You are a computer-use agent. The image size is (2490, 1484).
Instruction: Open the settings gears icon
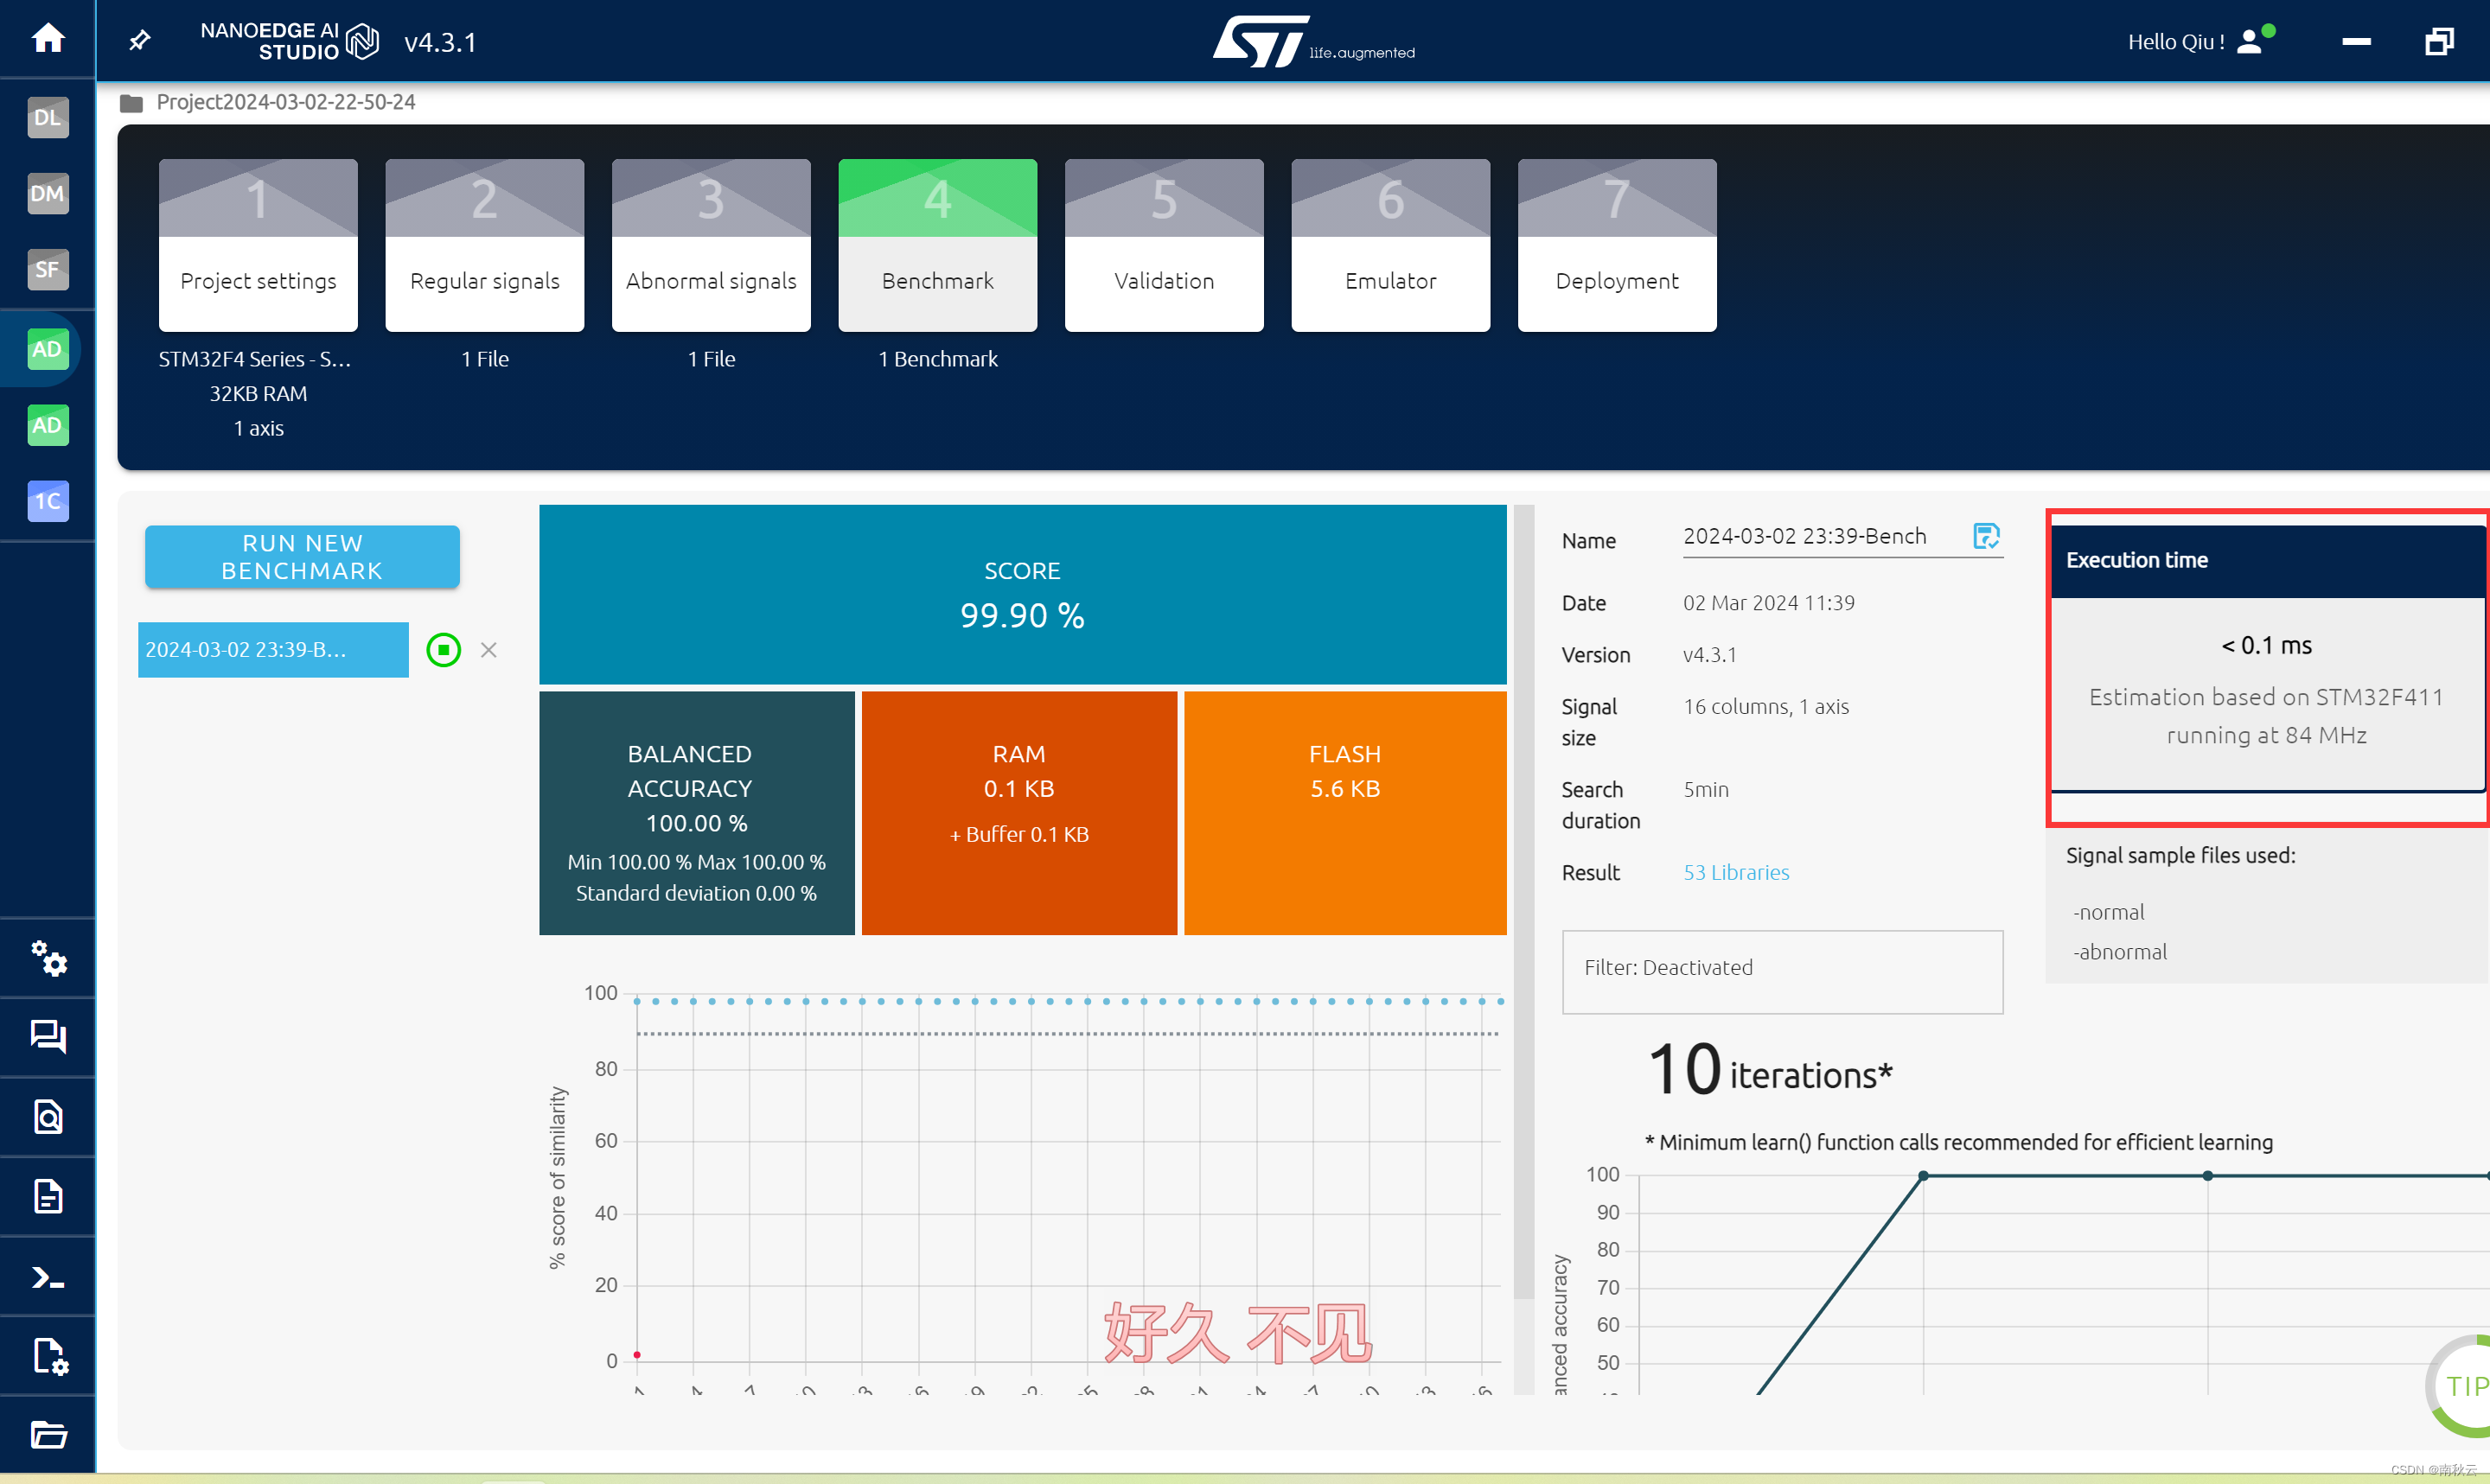pos(47,958)
